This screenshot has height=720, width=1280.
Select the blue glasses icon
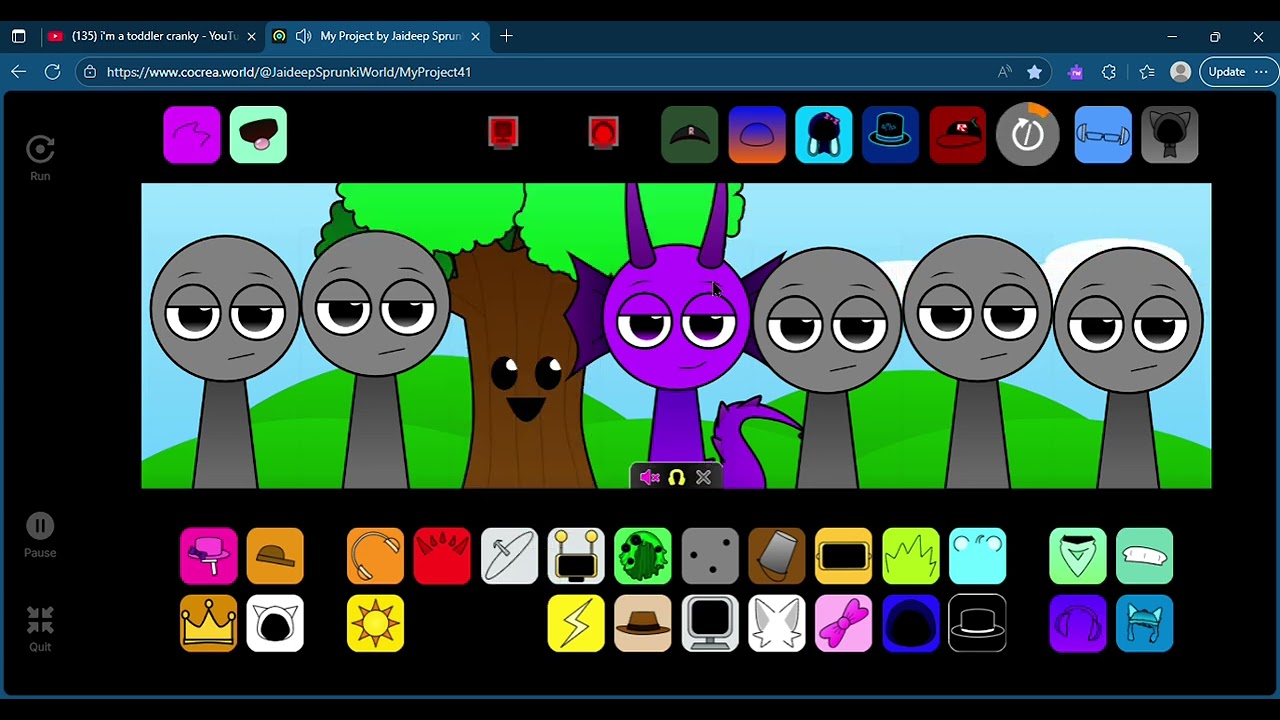(x=1102, y=134)
